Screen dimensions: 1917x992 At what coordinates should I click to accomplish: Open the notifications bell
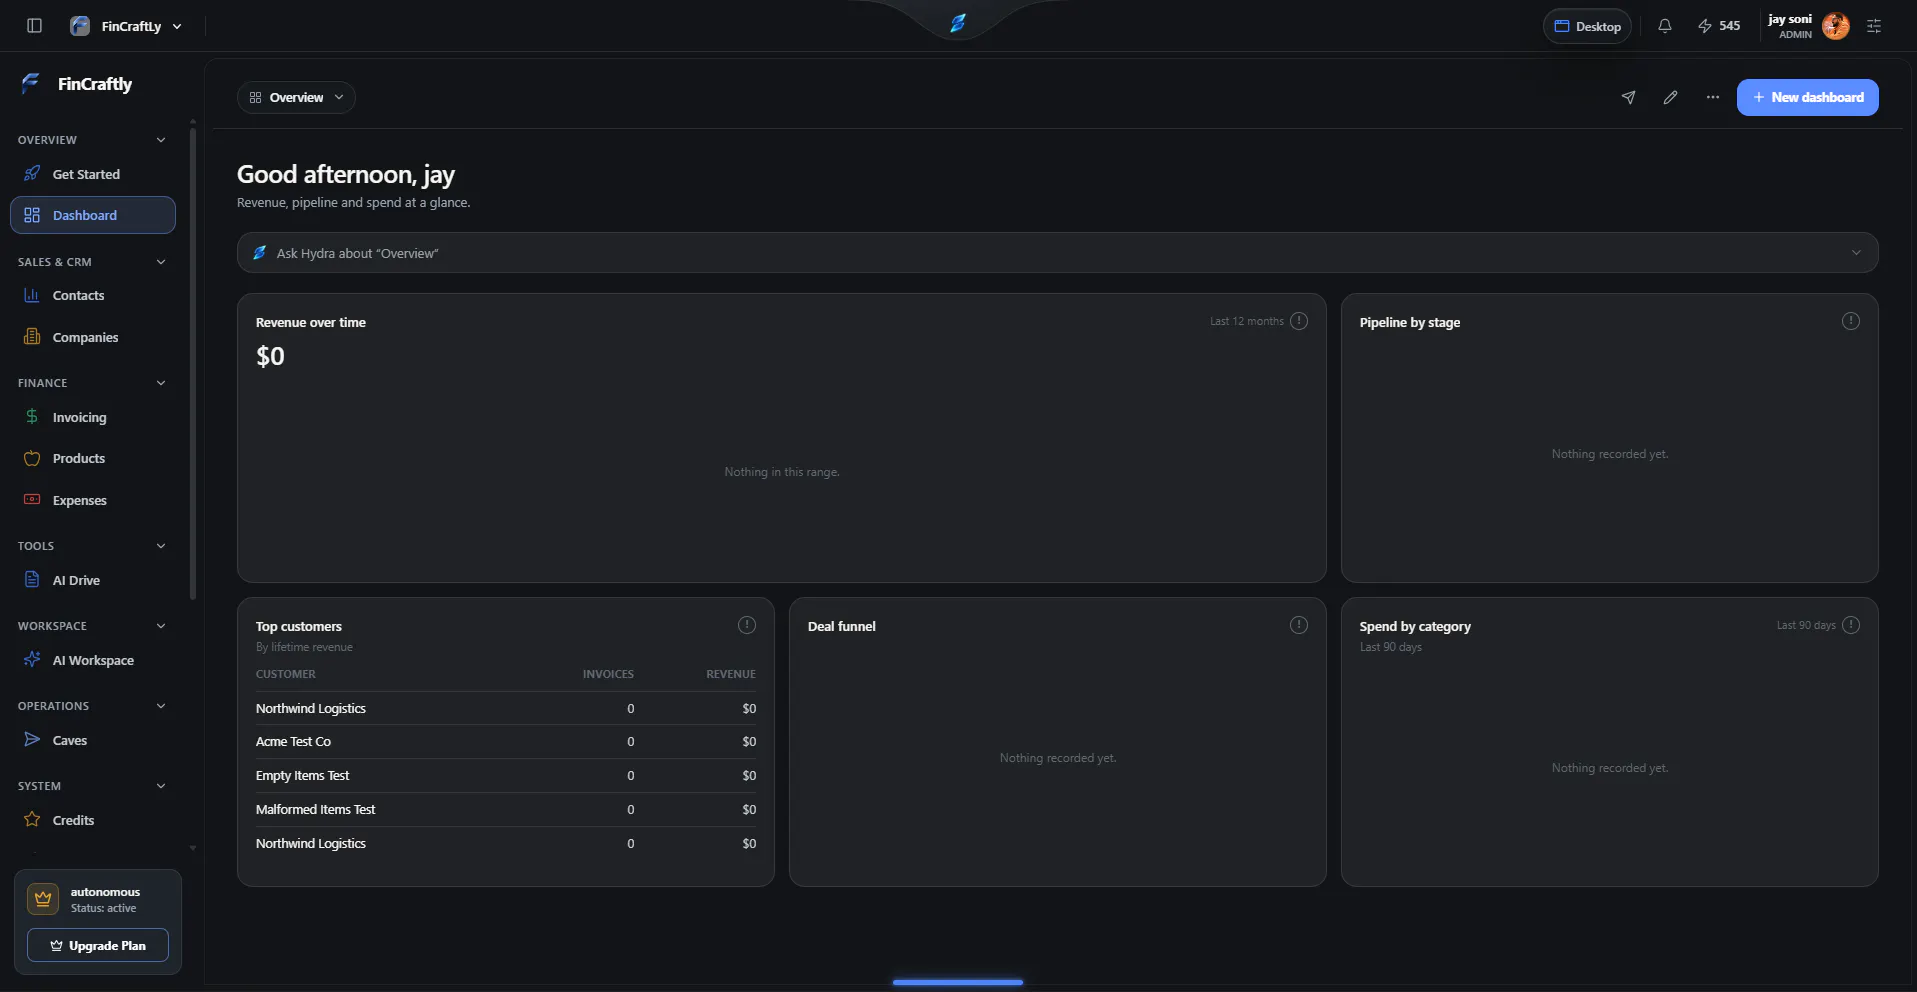(x=1664, y=26)
